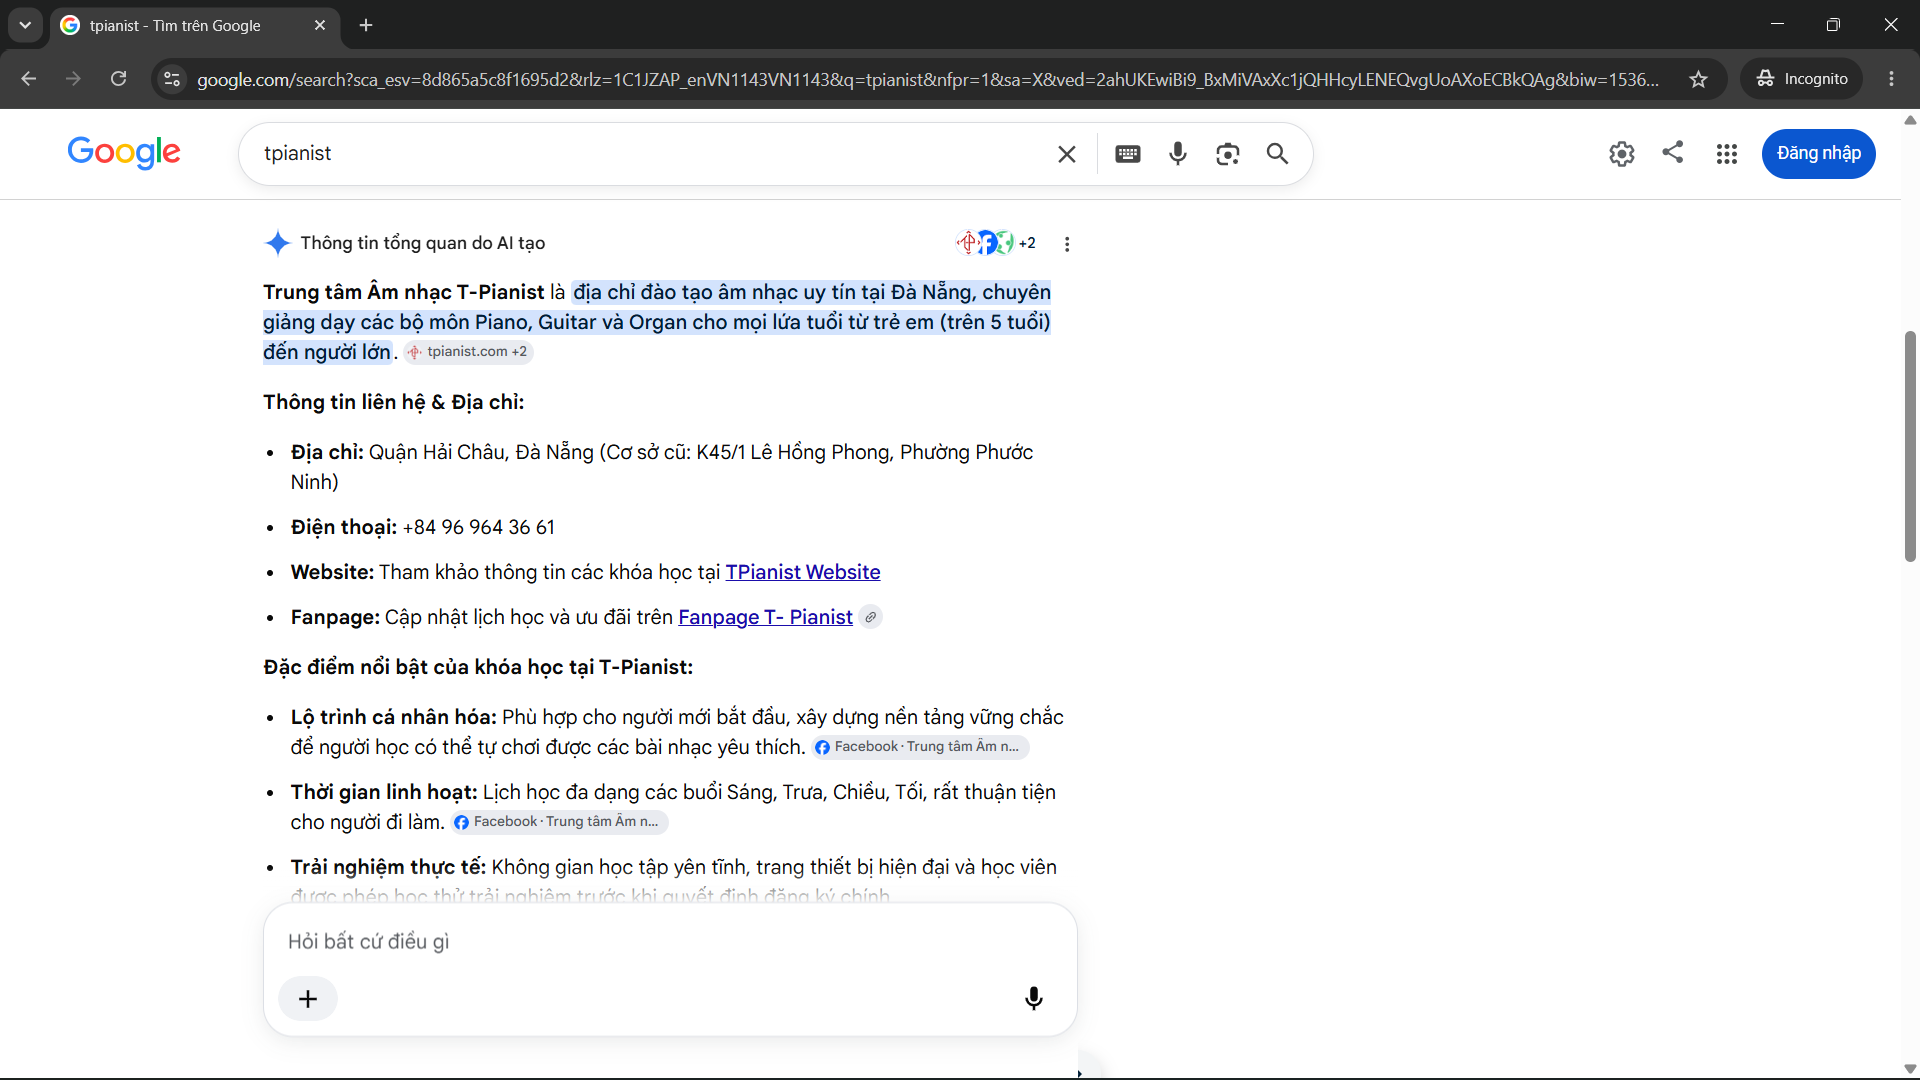
Task: Click phone number +84 96 964 36 61
Action: (x=479, y=527)
